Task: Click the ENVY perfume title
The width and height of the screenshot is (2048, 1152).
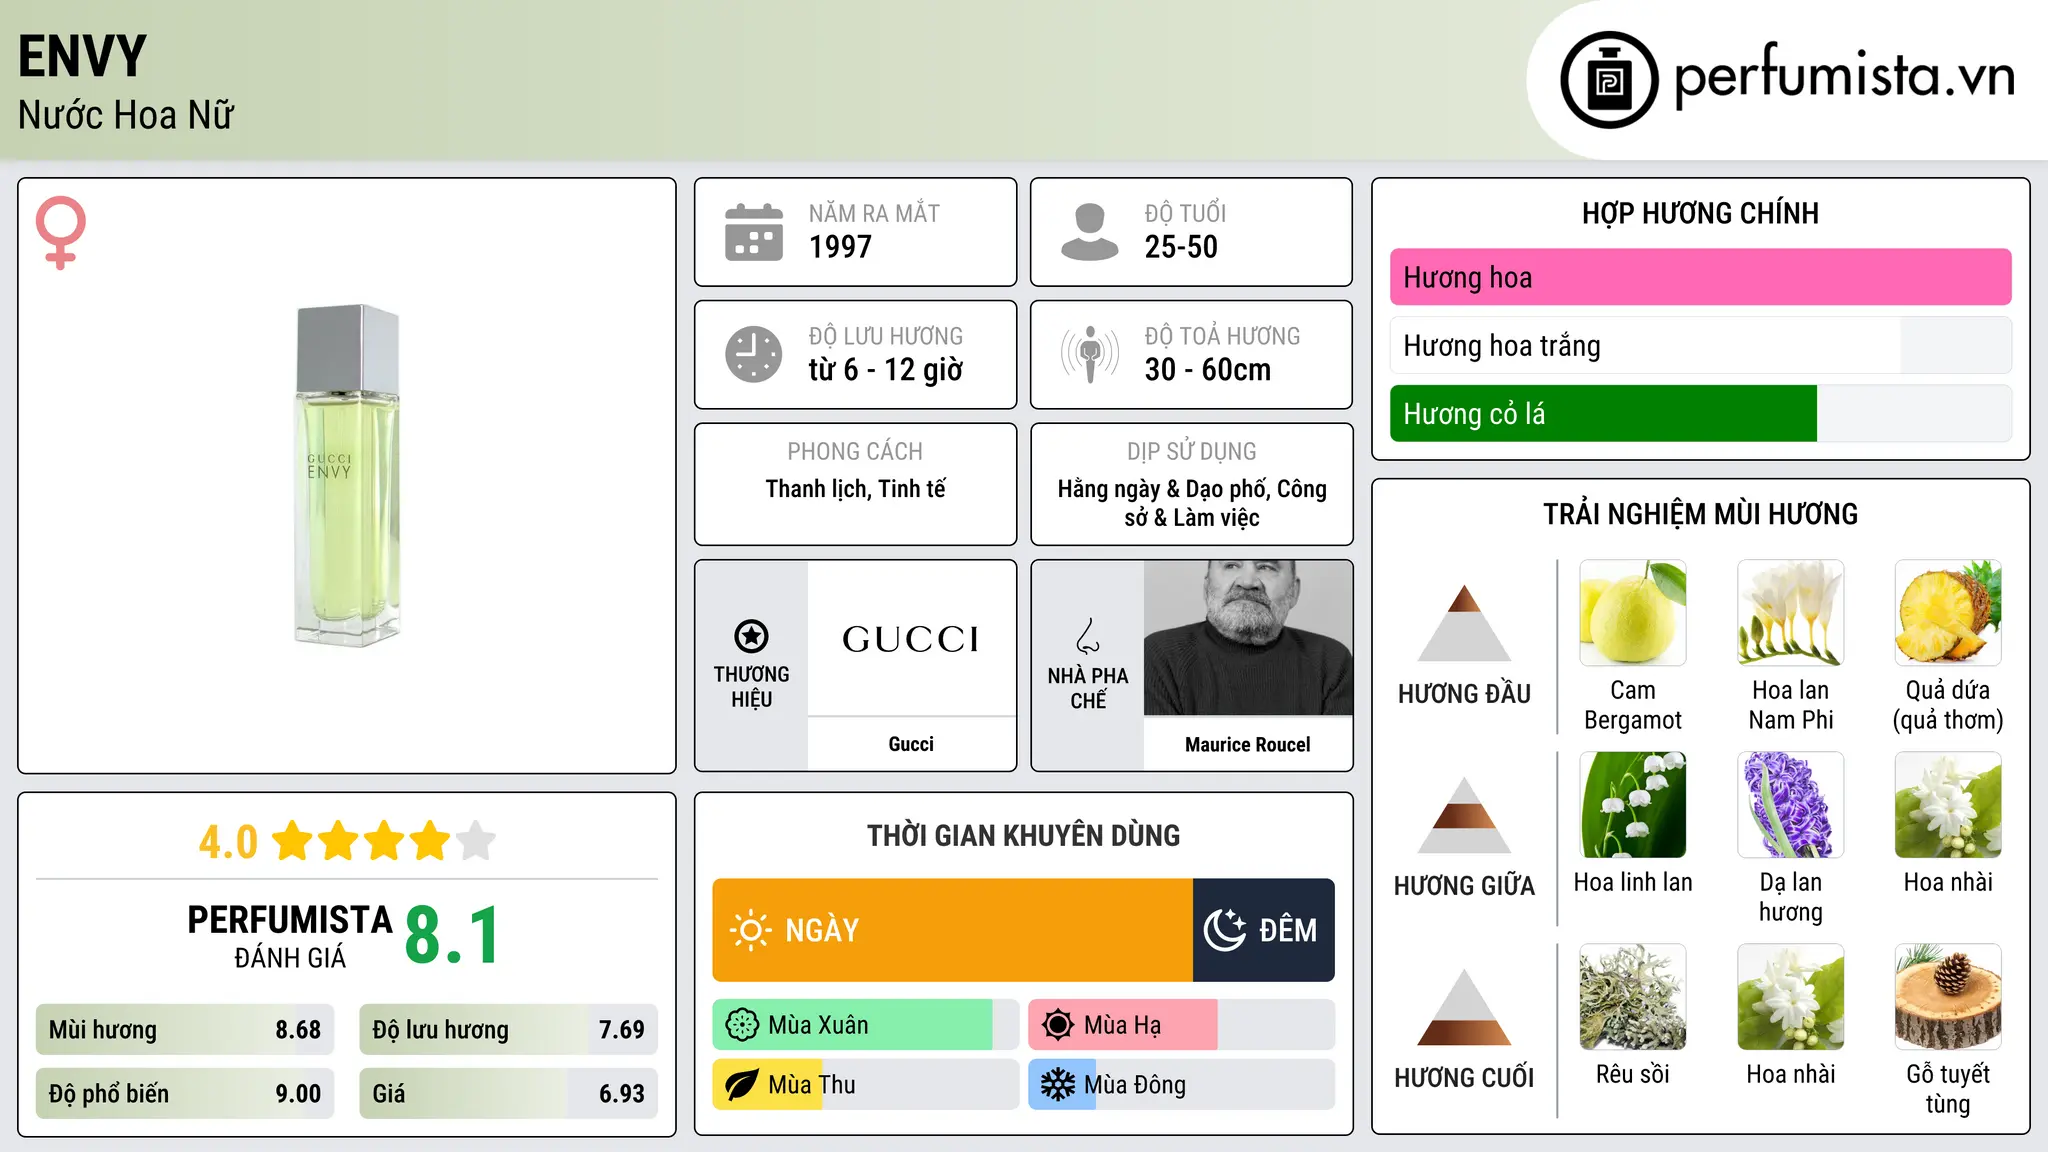Action: pos(82,56)
